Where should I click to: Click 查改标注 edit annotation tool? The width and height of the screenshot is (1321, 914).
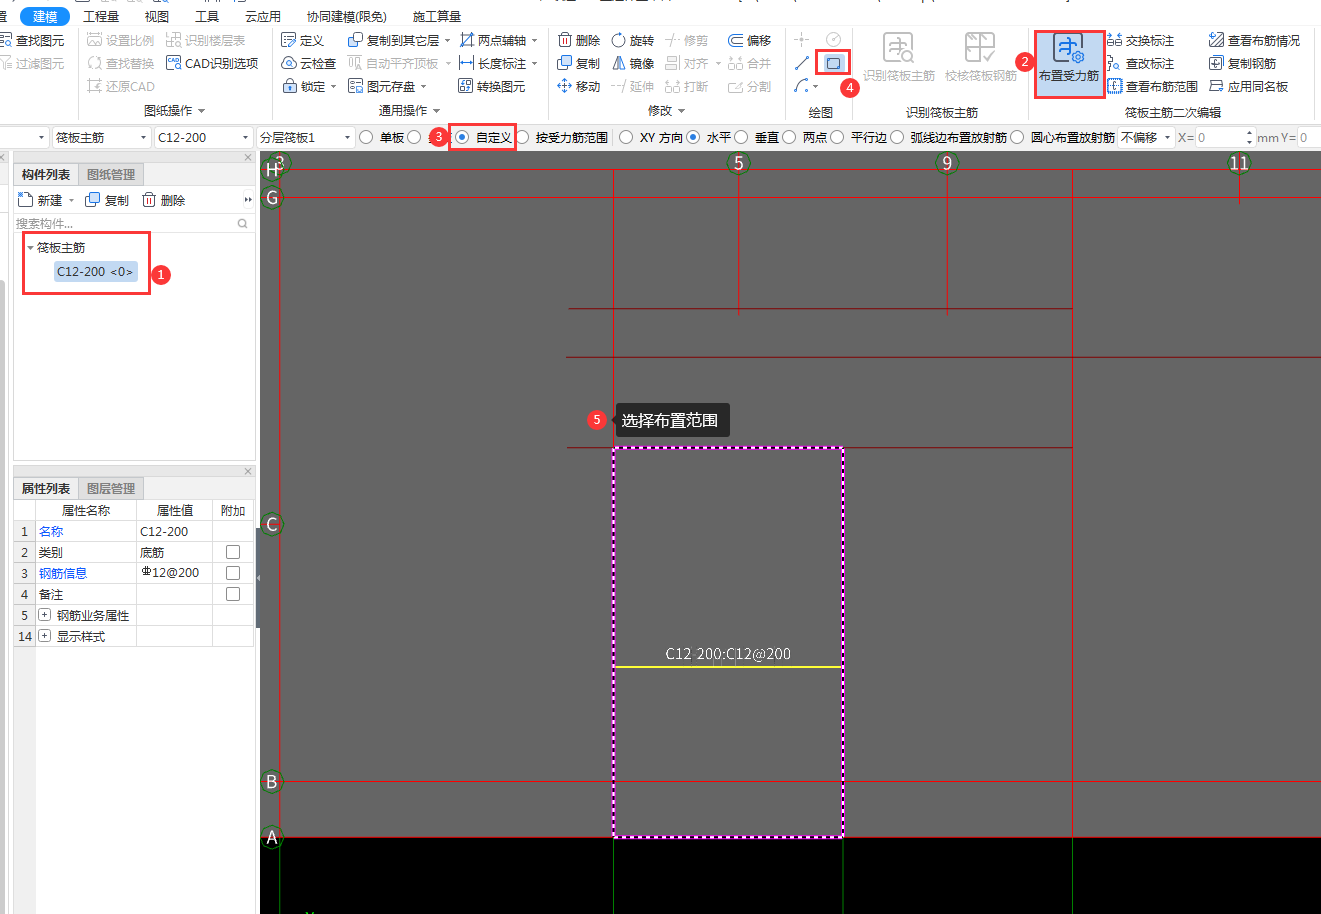click(x=1140, y=63)
